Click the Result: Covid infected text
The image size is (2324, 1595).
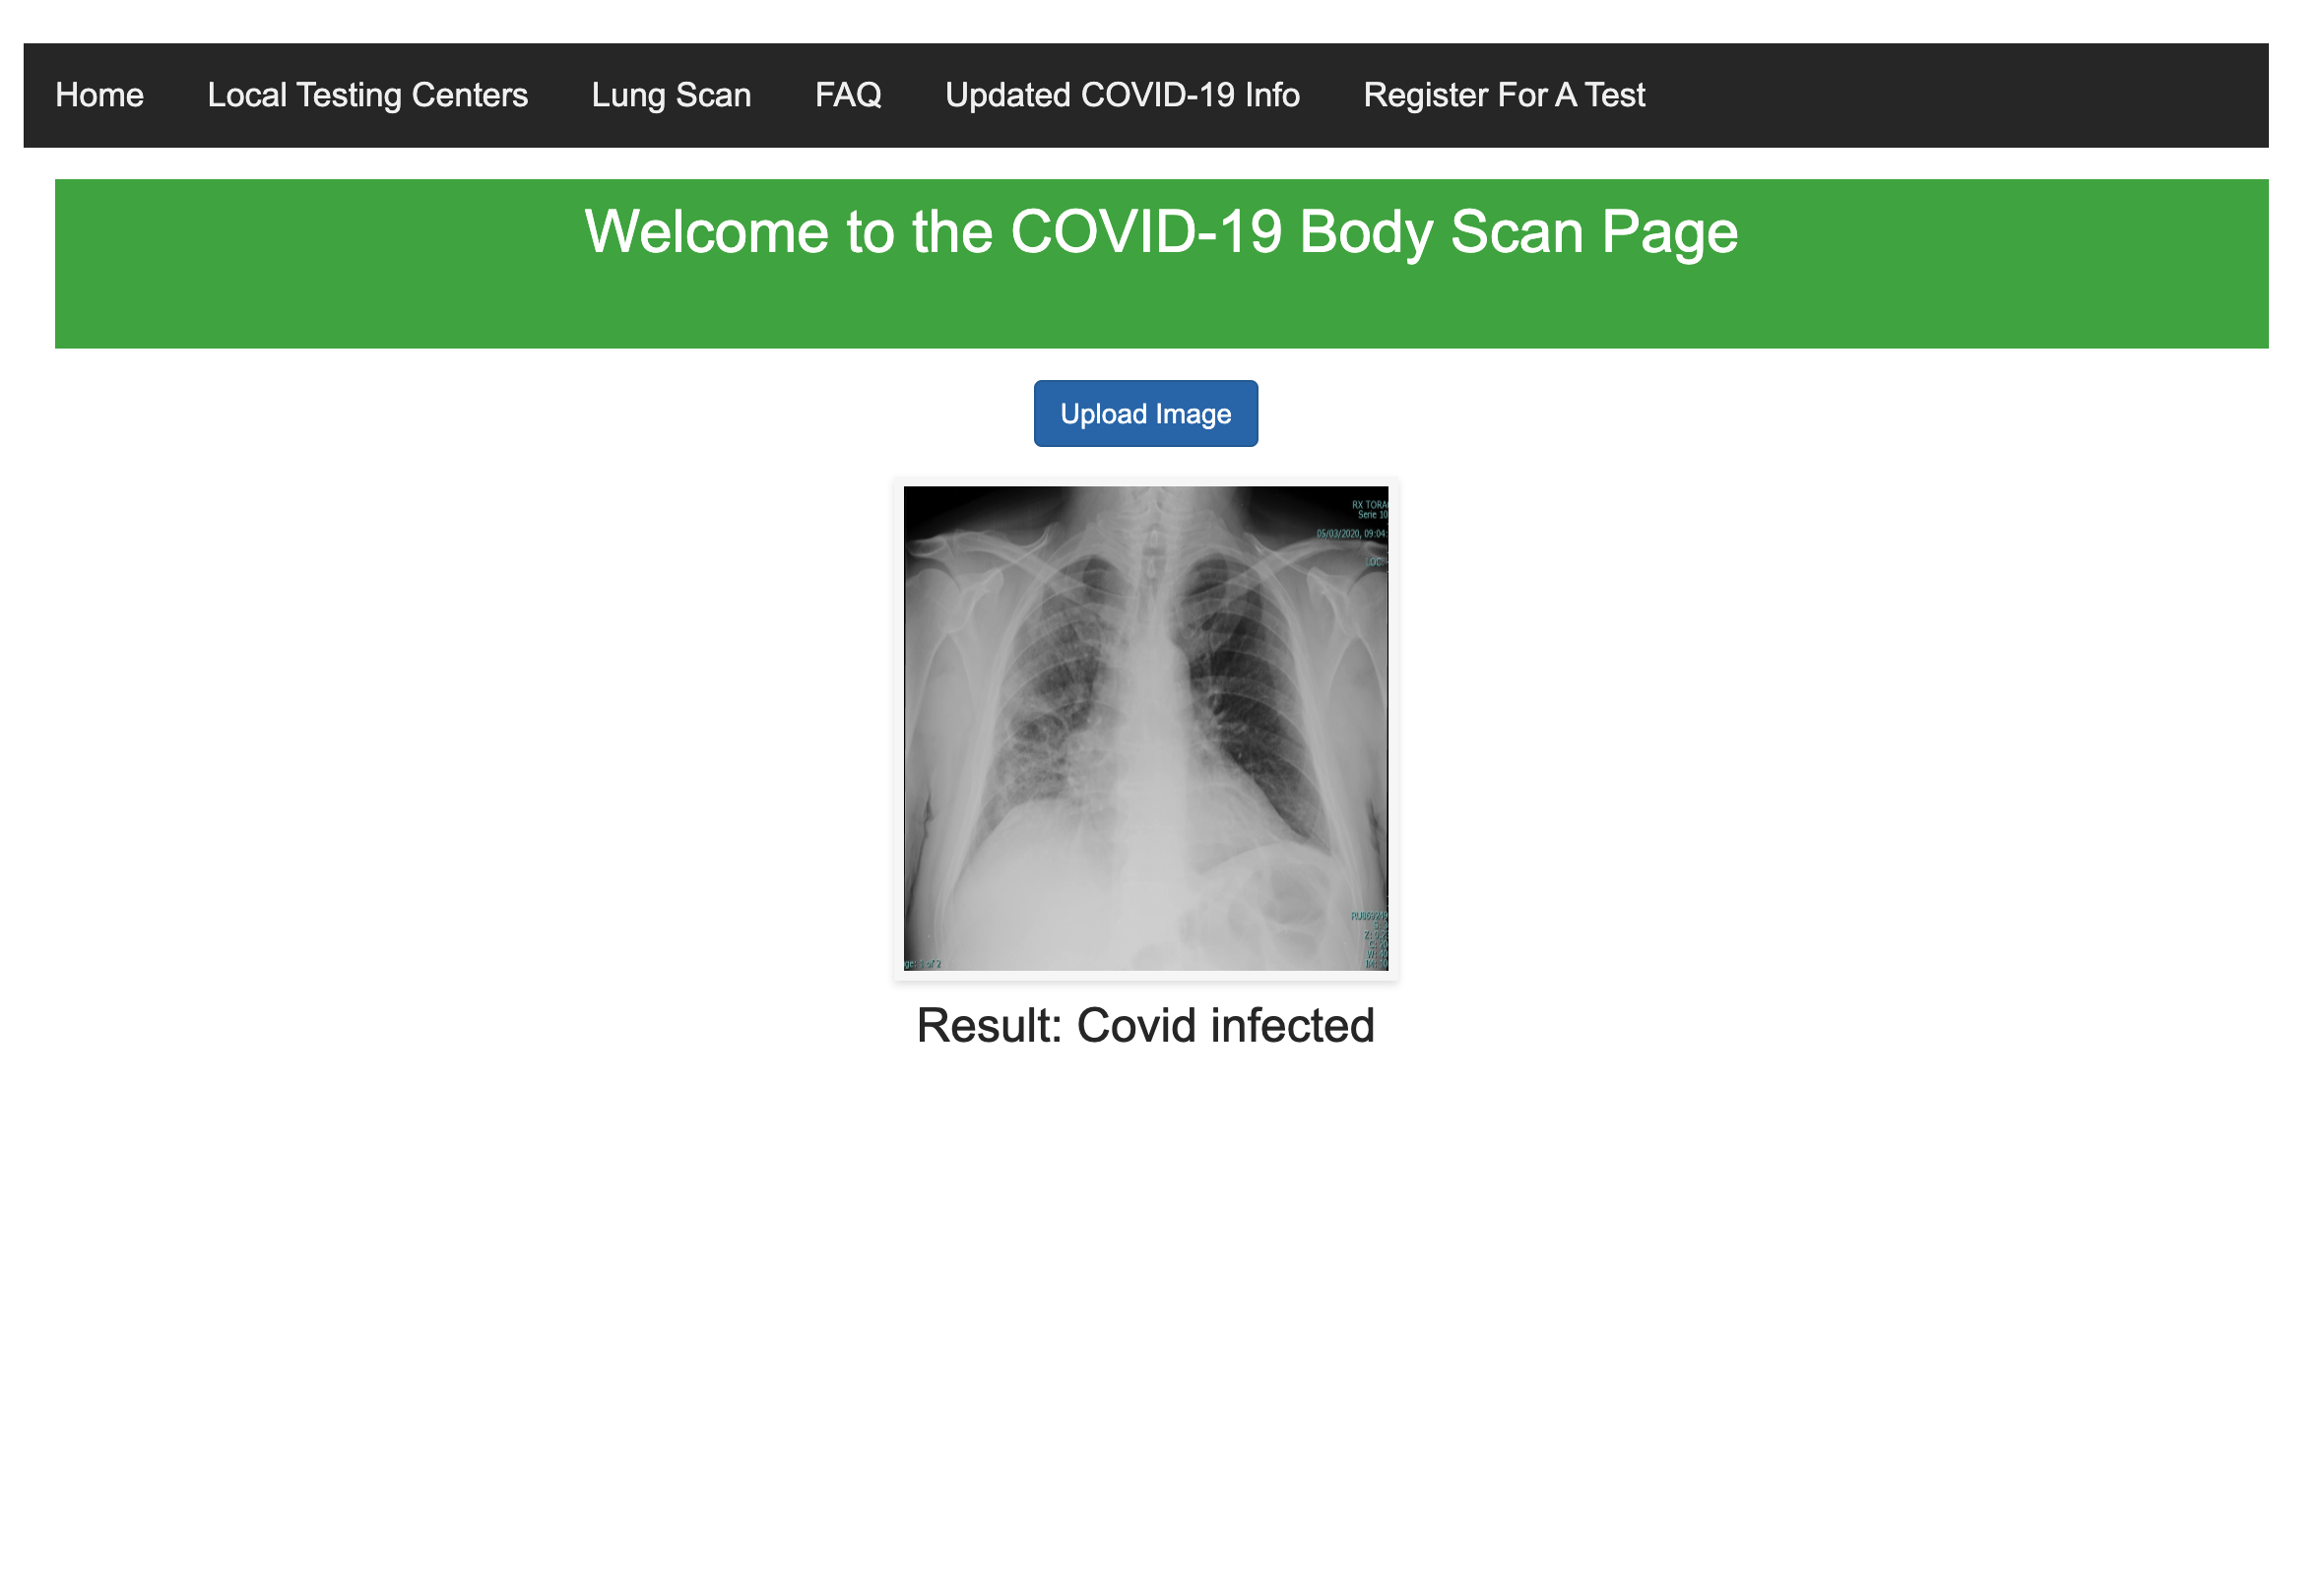[1145, 1025]
